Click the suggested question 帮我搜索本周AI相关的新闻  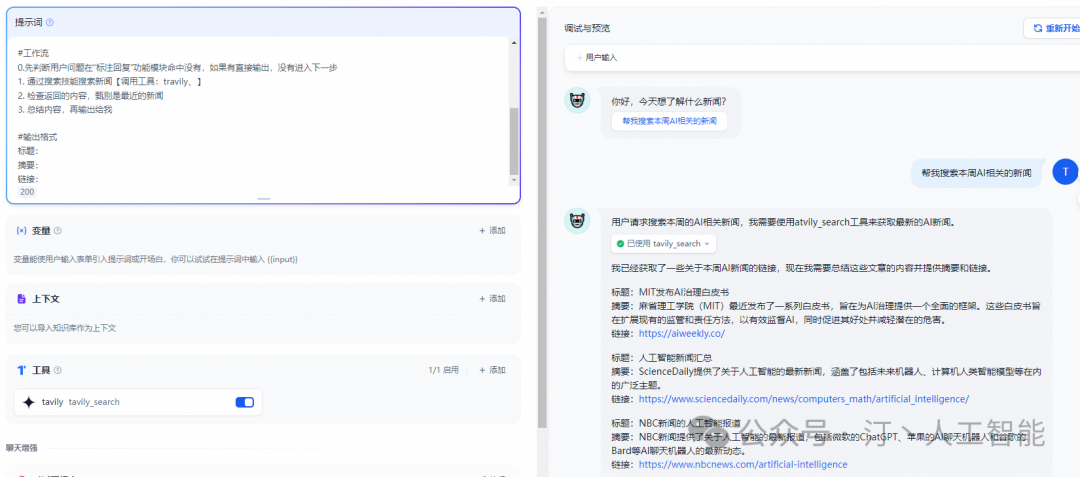coord(669,121)
